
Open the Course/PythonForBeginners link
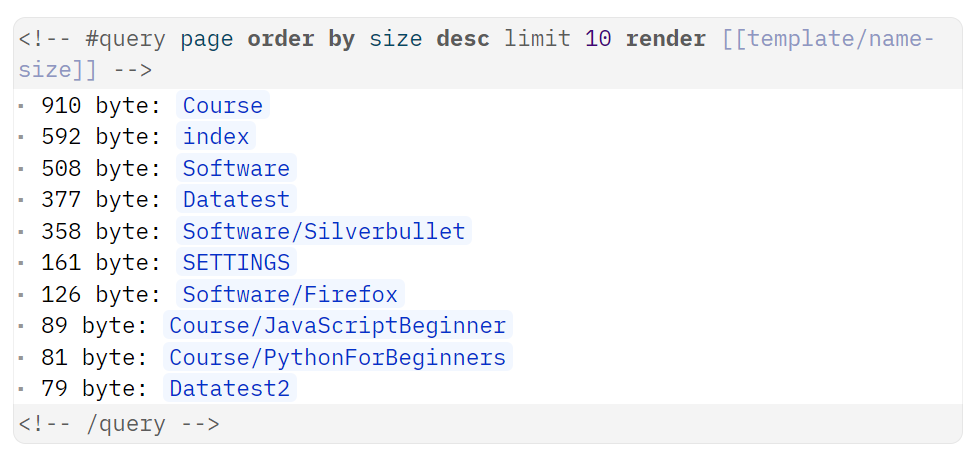coord(337,358)
